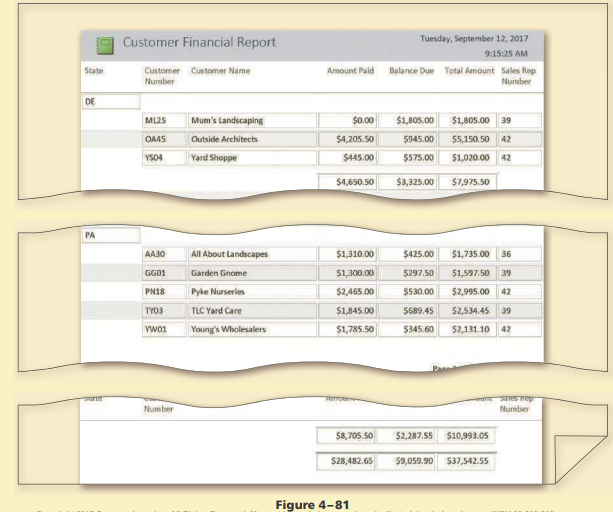Click customer number YS04
Screen dimensions: 613x512
pos(164,158)
